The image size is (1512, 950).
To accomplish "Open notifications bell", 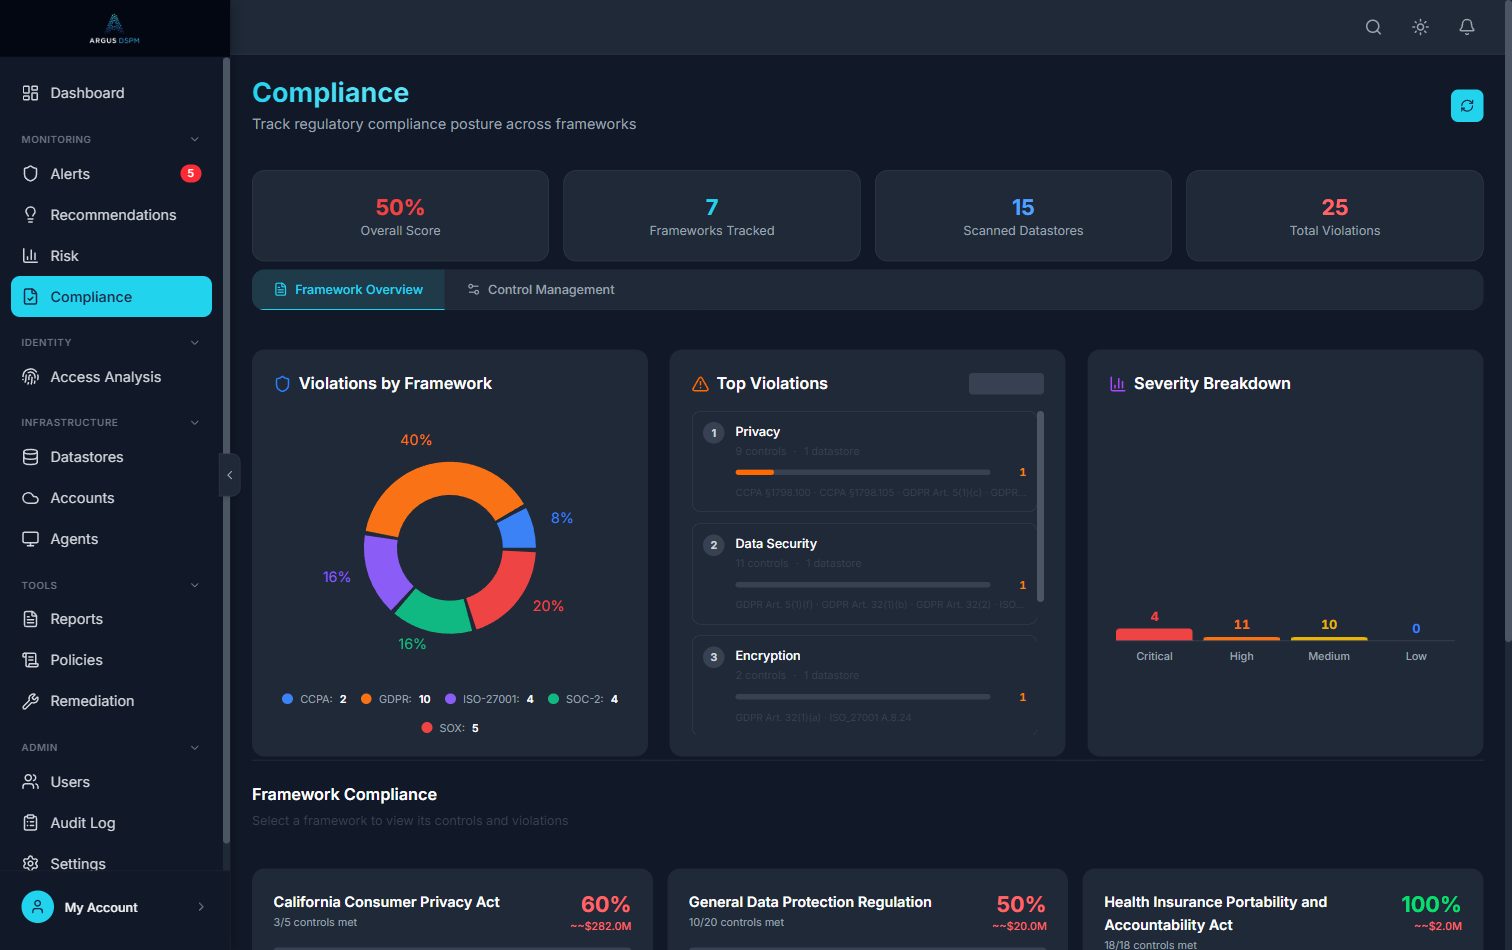I will [1467, 27].
